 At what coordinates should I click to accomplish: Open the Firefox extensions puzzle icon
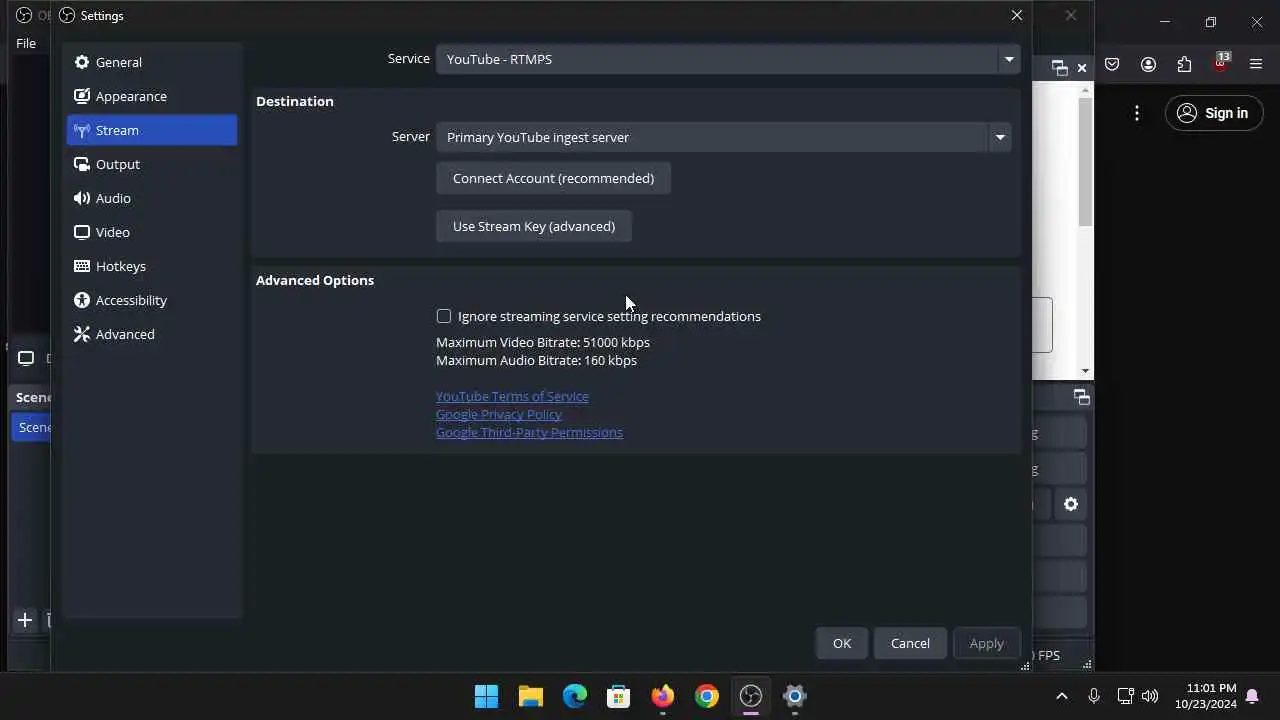coord(1184,65)
